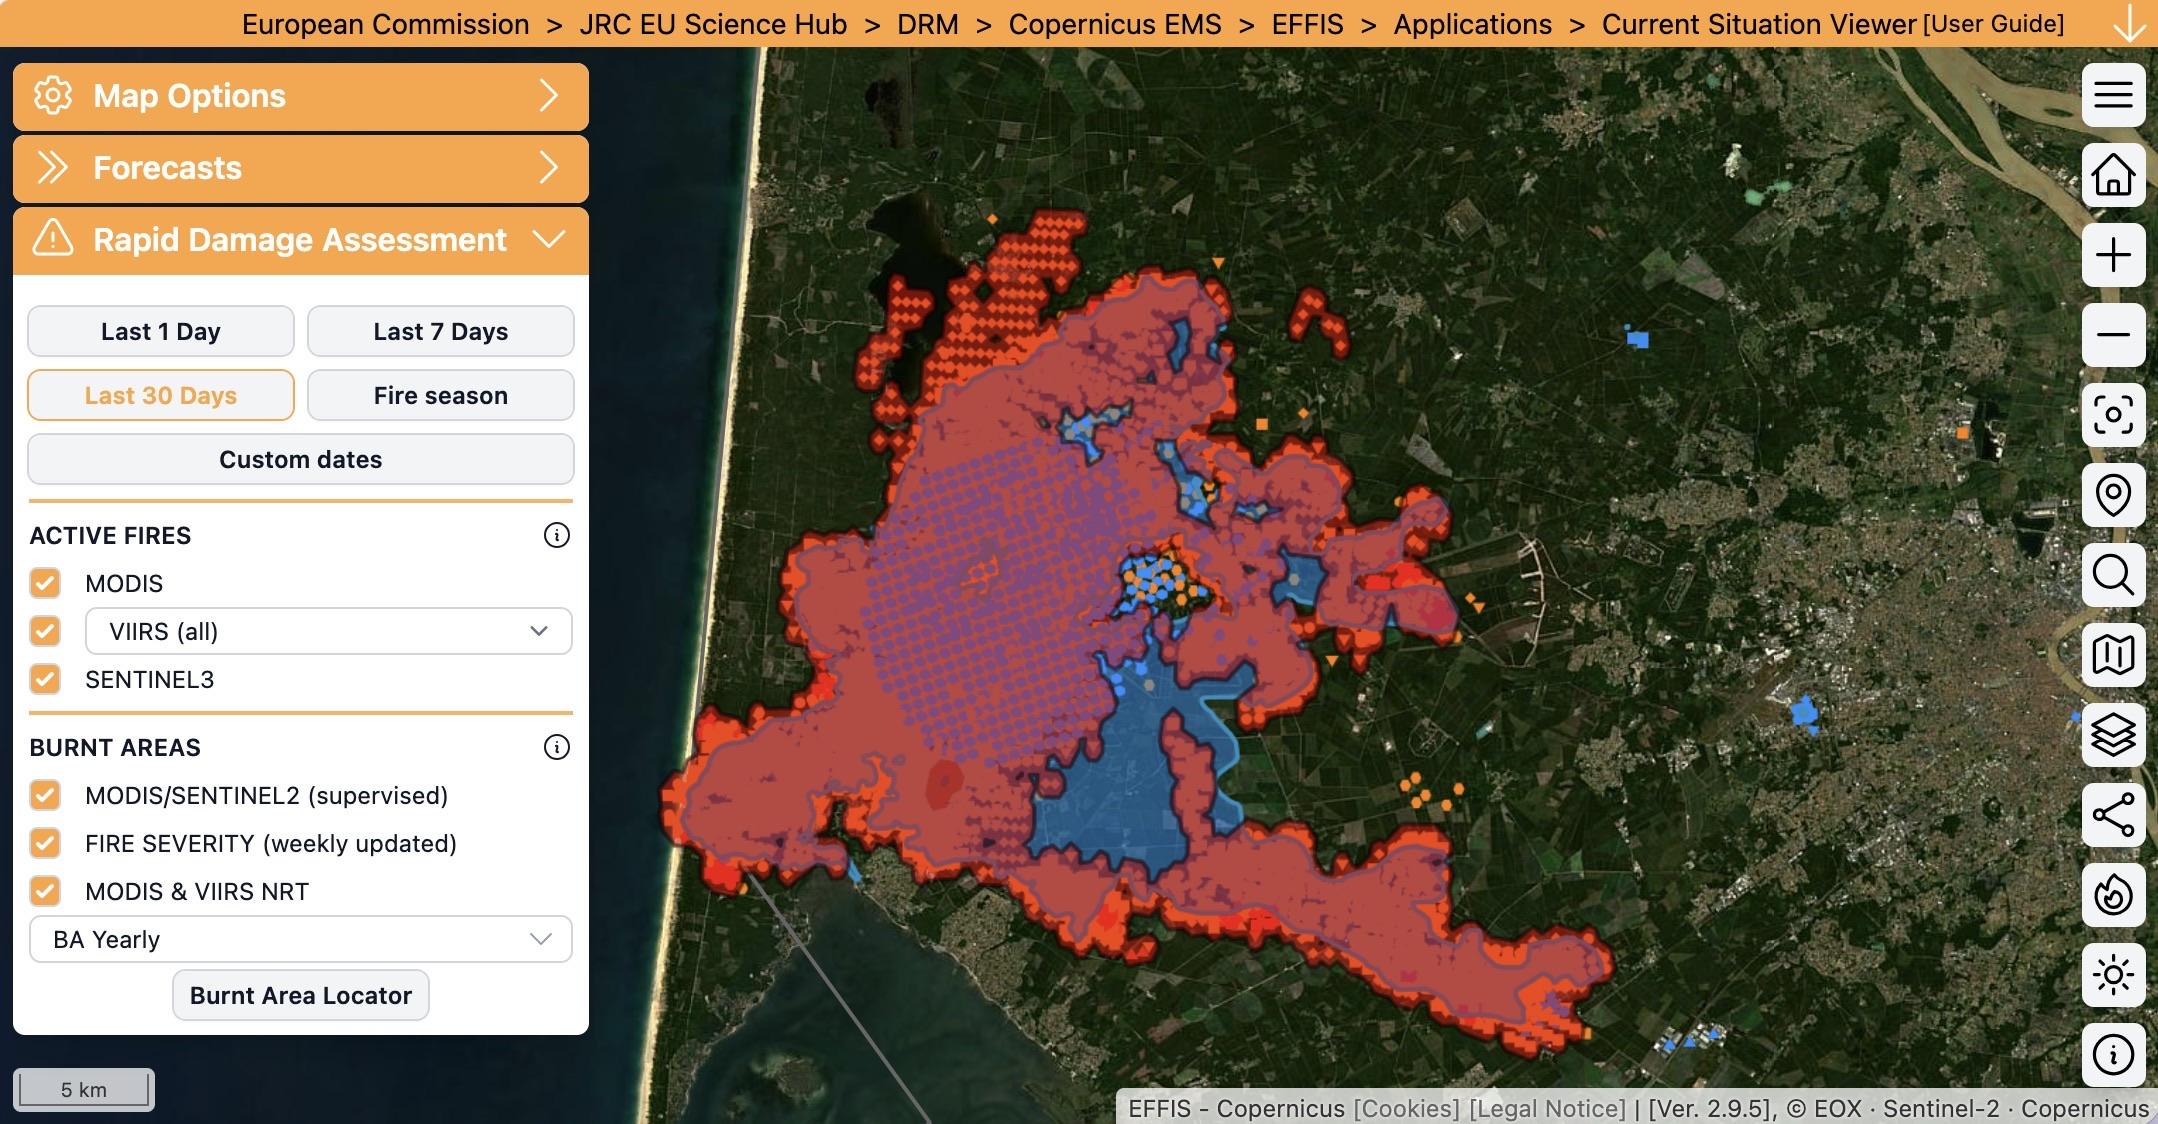The height and width of the screenshot is (1124, 2158).
Task: Open the BA Yearly dropdown
Action: pos(301,939)
